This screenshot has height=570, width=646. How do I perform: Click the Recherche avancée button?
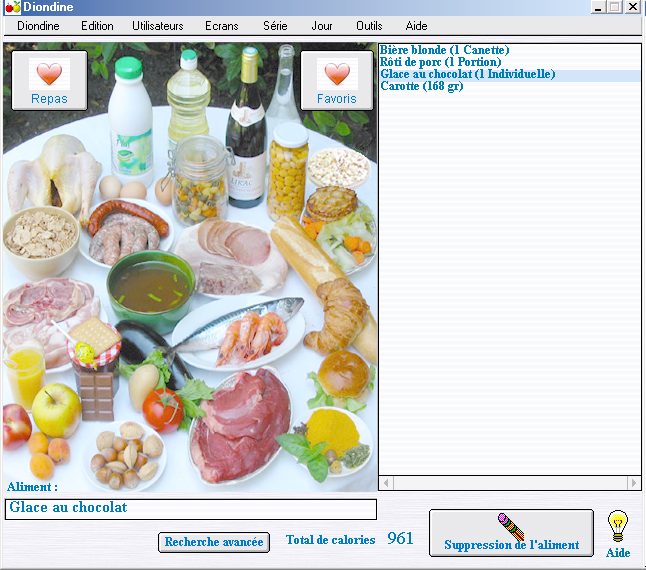click(214, 542)
